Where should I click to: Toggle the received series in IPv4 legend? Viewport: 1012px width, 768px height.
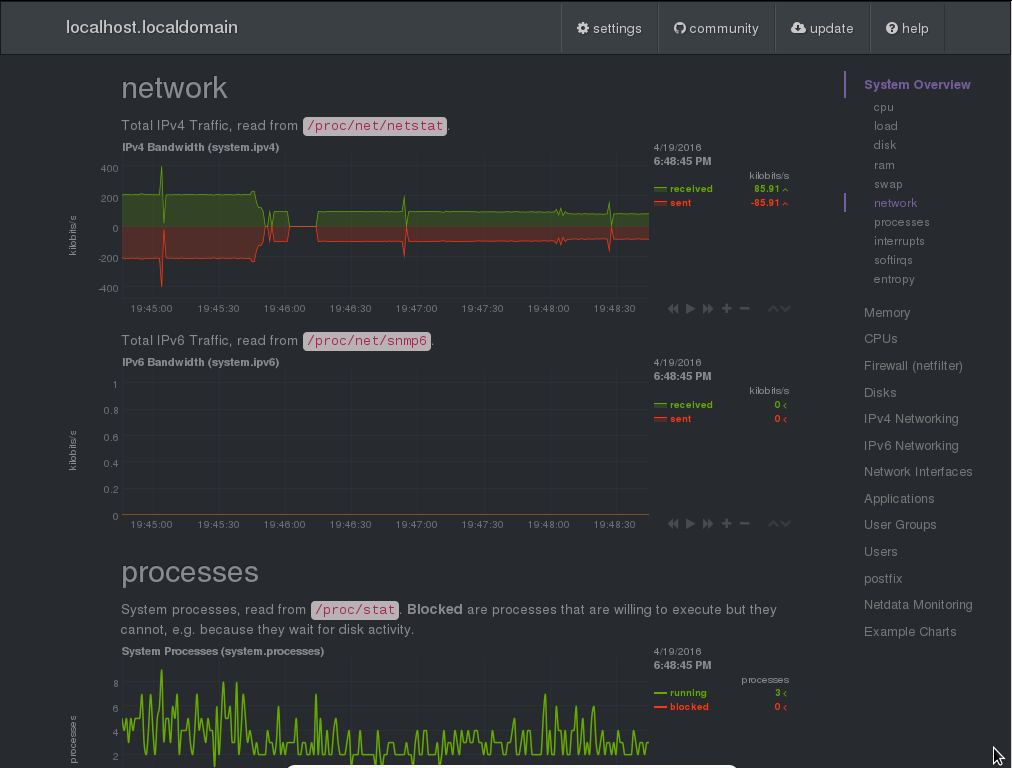tap(691, 189)
